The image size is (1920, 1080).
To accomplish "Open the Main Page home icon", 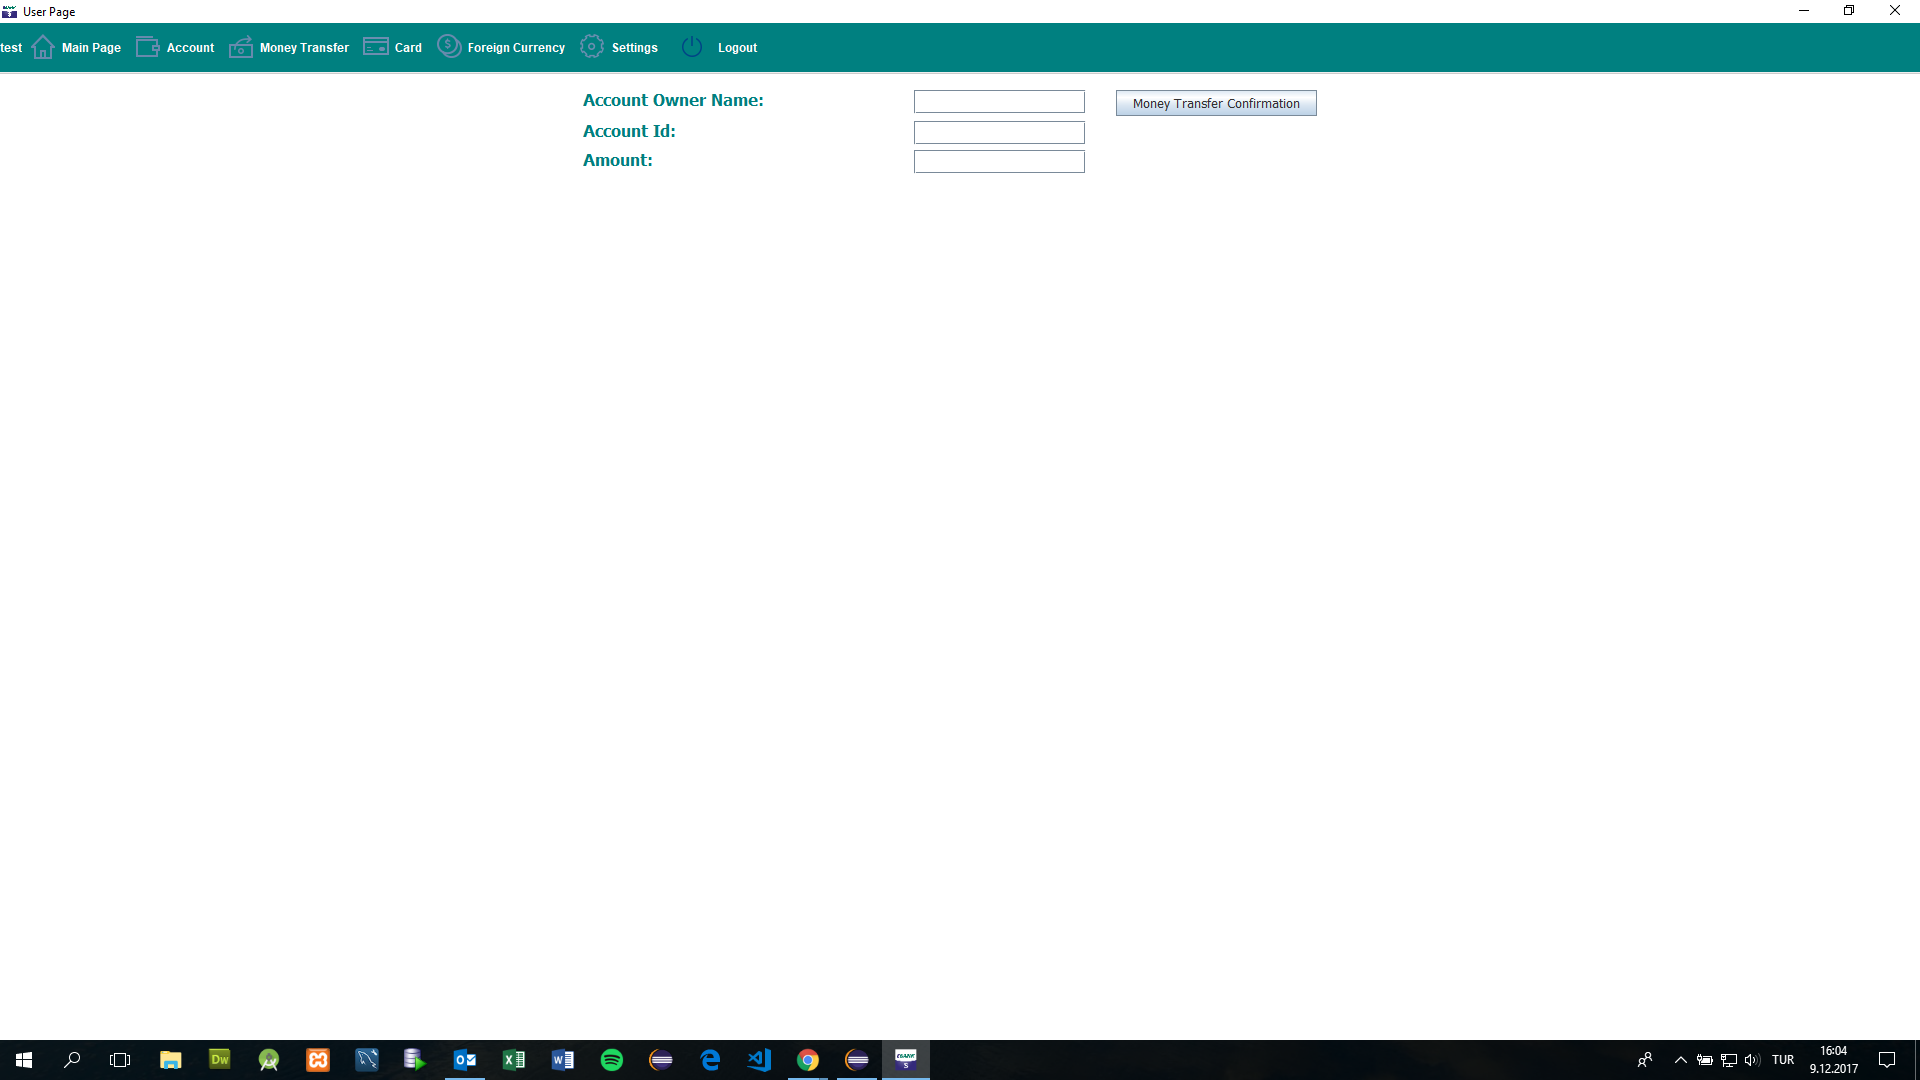I will pyautogui.click(x=42, y=47).
